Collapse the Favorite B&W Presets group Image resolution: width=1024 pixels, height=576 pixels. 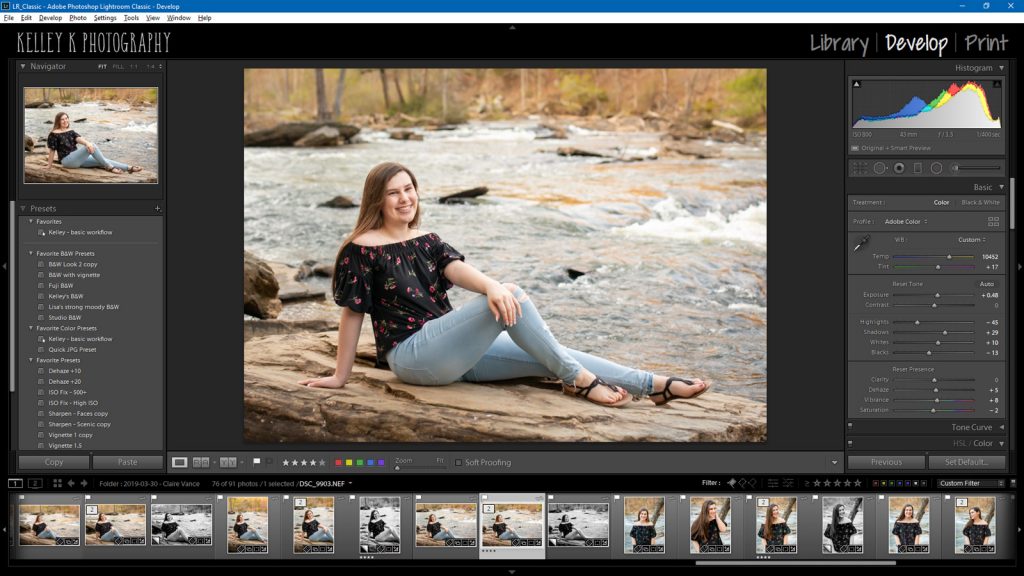point(31,253)
